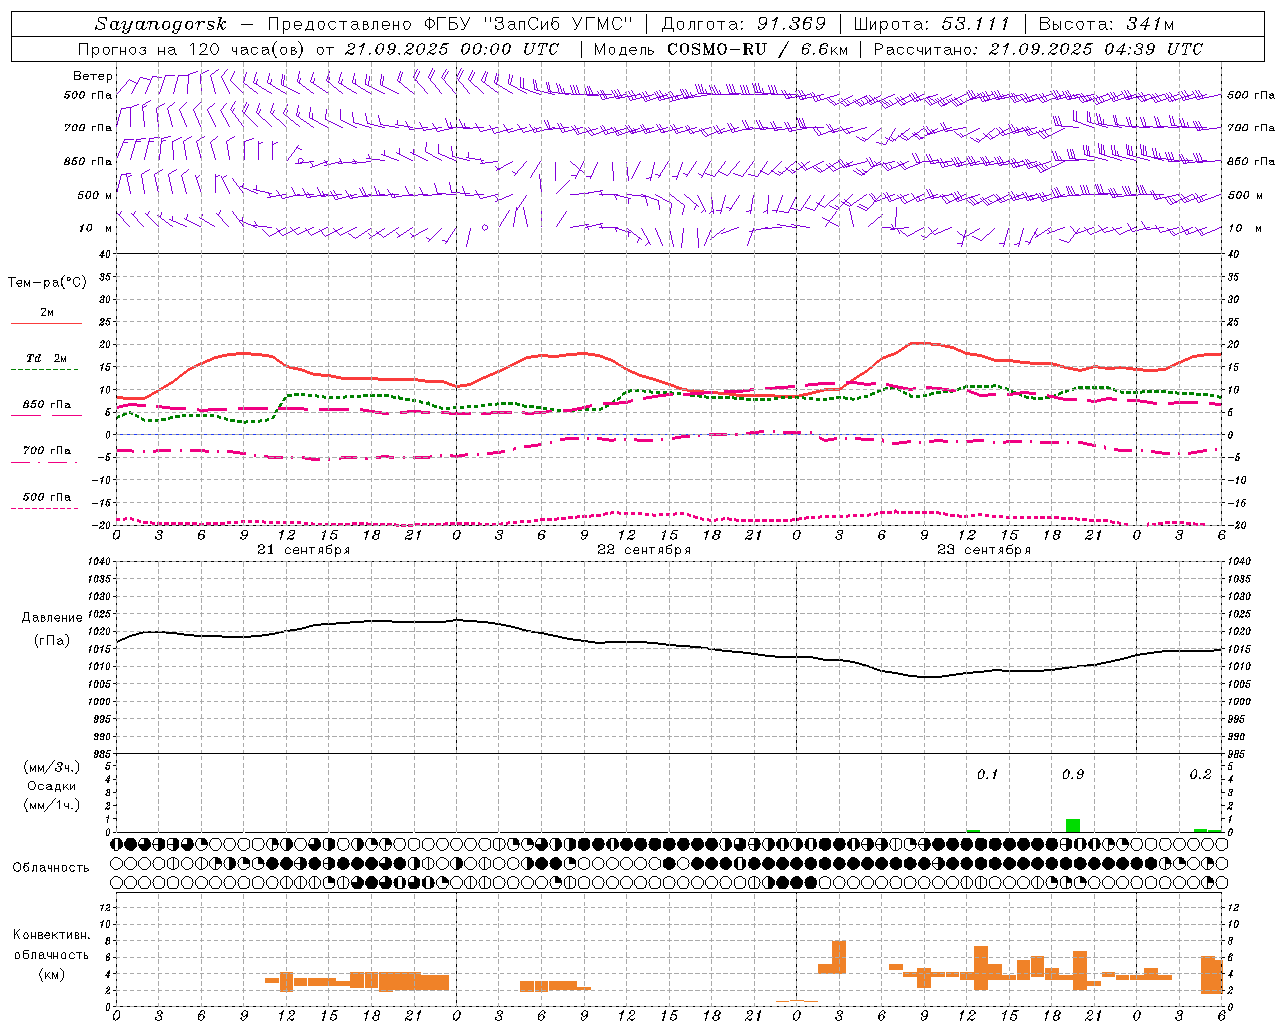The image size is (1280, 1024).
Task: Click the 'Ветер' wind panel label
Action: [93, 76]
